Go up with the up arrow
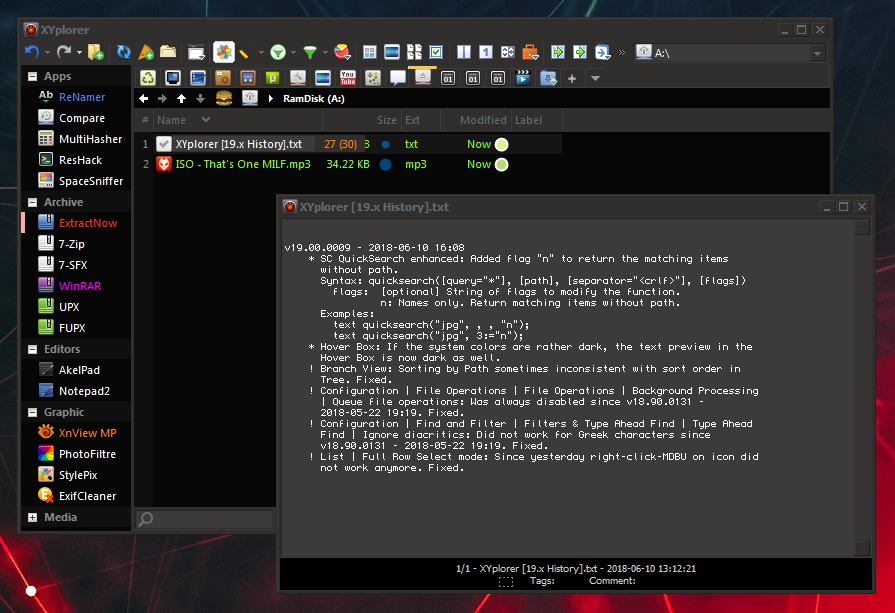This screenshot has height=613, width=895. tap(182, 99)
